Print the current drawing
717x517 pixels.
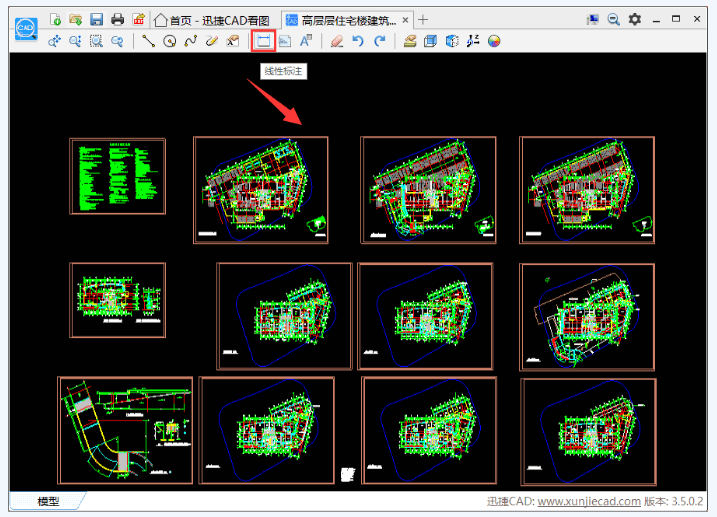117,19
